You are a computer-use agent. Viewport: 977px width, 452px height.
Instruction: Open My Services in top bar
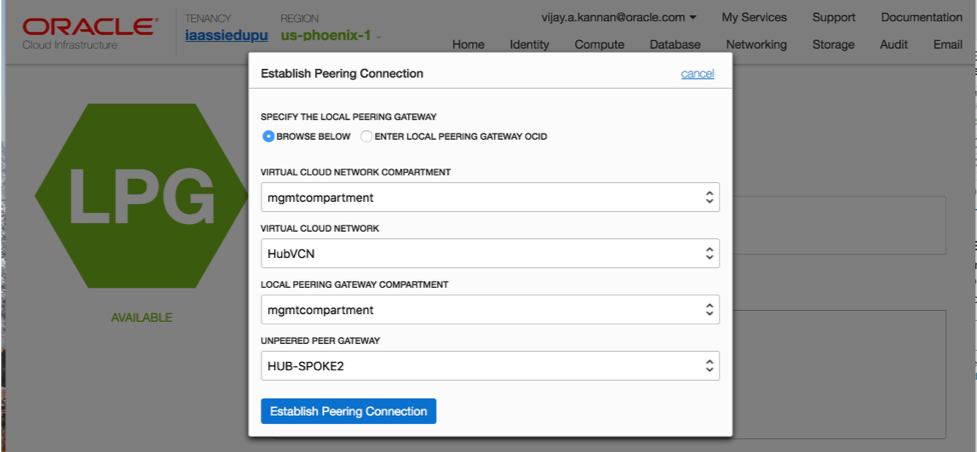tap(754, 17)
